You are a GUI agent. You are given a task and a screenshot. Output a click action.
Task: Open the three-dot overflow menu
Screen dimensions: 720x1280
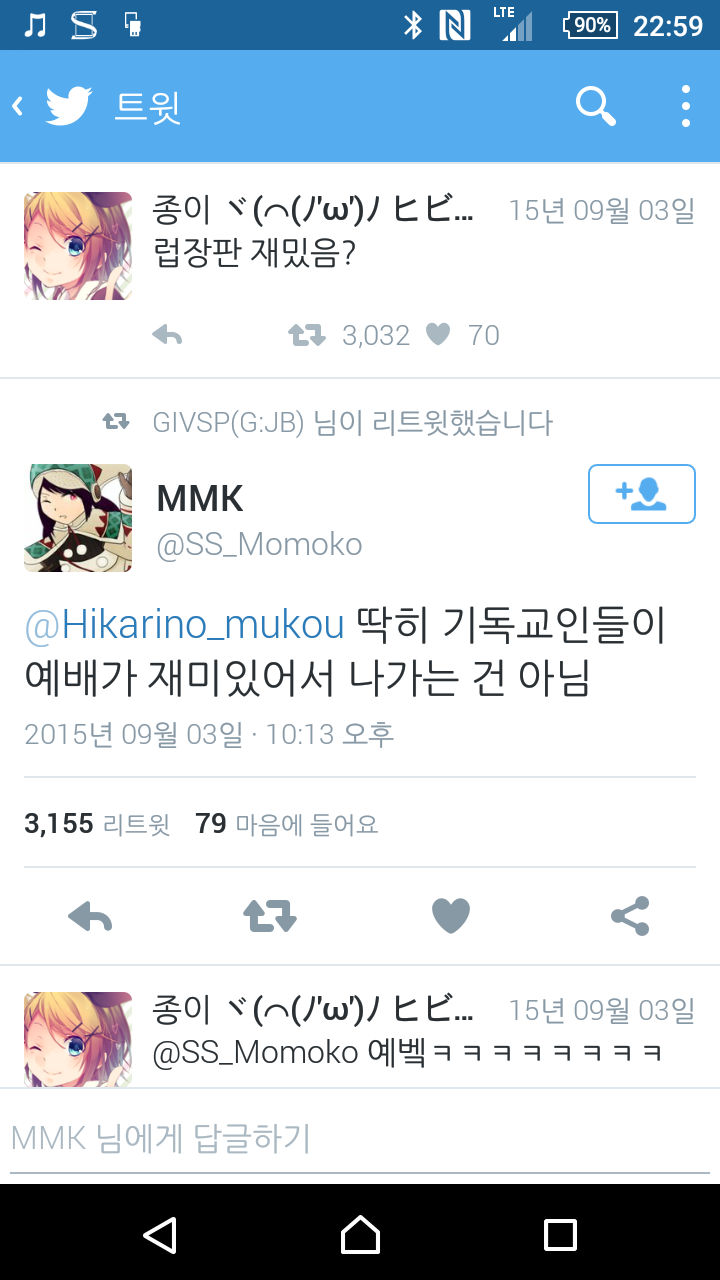[686, 106]
